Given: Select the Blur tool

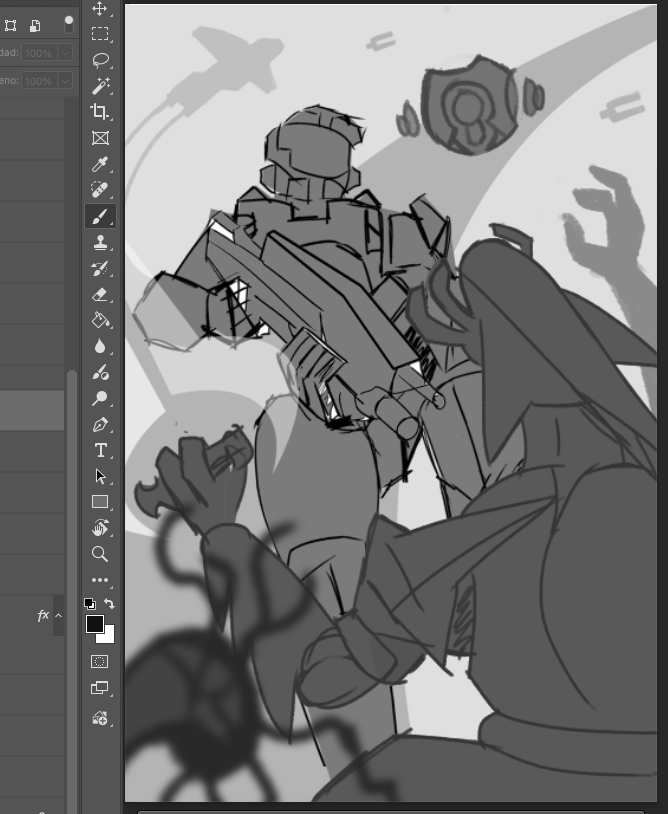Looking at the screenshot, I should 100,346.
